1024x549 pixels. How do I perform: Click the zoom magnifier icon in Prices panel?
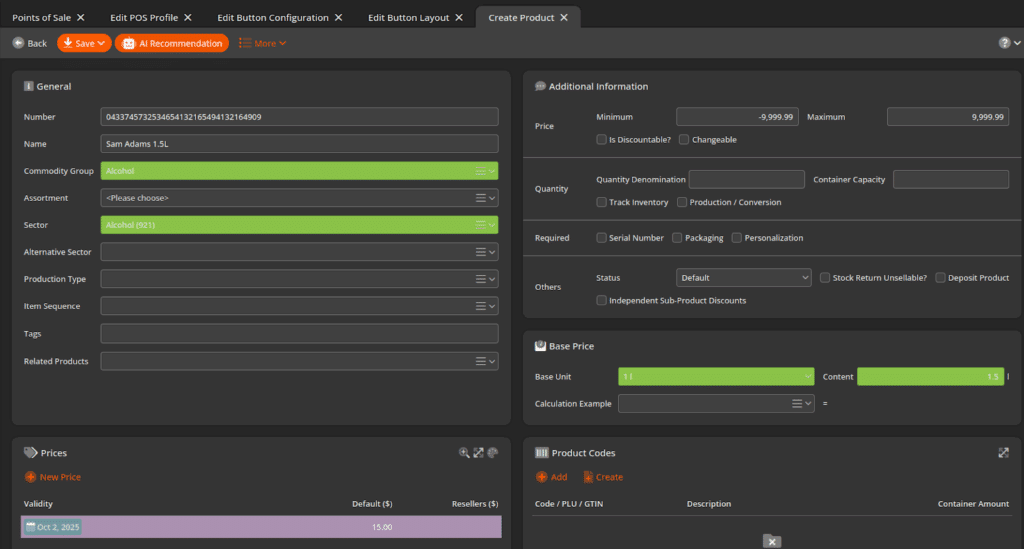tap(464, 453)
